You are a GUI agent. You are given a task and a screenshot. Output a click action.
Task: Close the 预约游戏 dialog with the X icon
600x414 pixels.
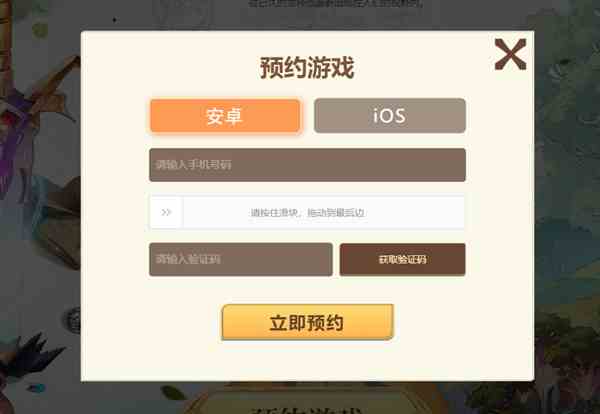tap(510, 54)
